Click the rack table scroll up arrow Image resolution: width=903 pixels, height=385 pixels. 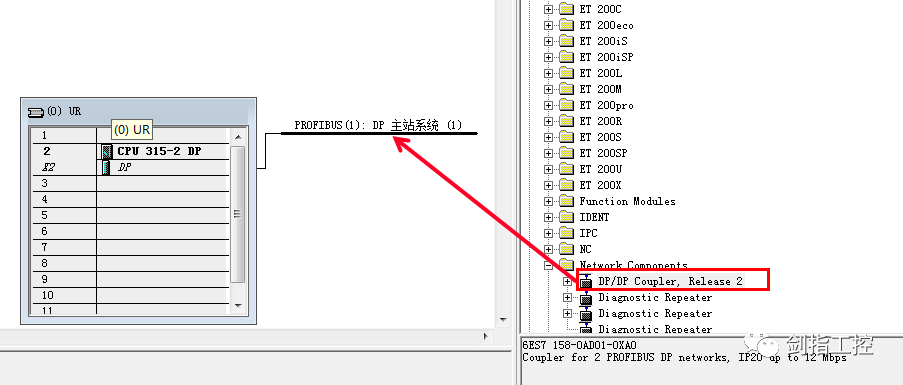pyautogui.click(x=238, y=136)
